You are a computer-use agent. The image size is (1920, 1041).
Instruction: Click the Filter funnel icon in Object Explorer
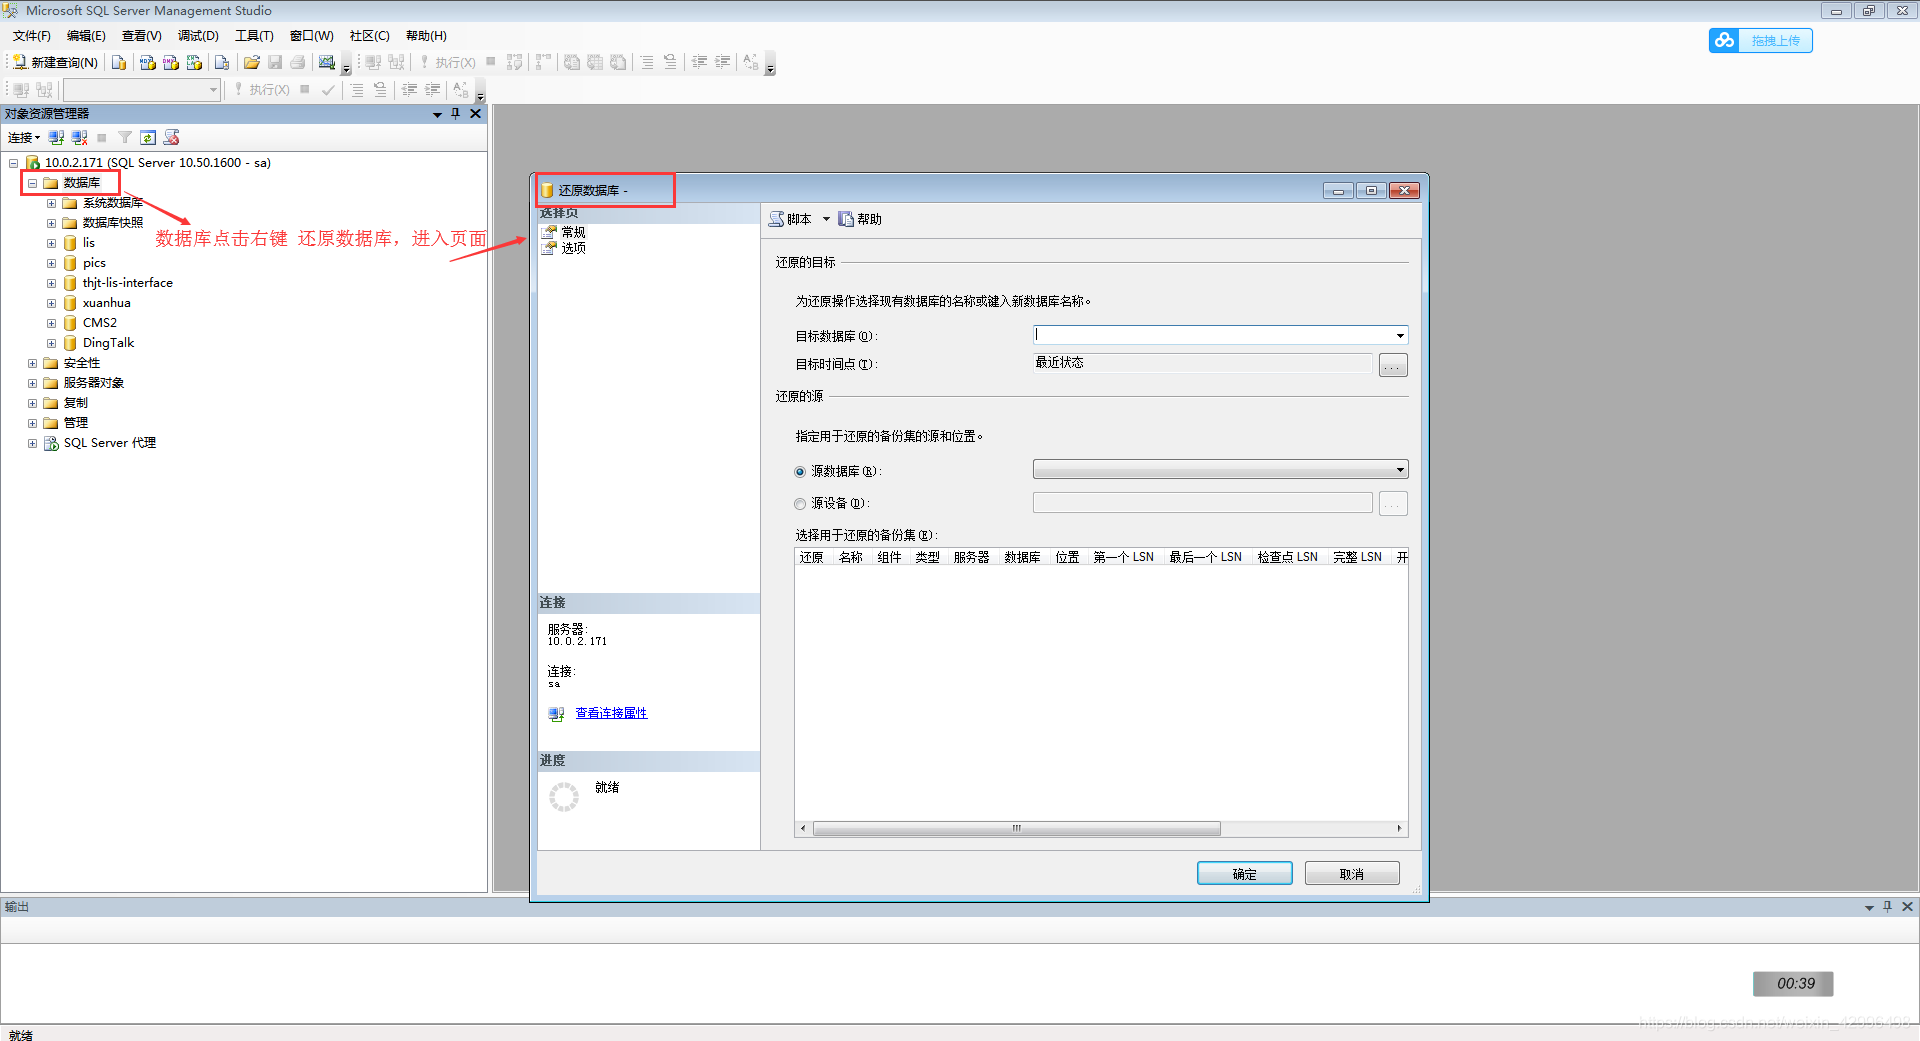(x=125, y=137)
